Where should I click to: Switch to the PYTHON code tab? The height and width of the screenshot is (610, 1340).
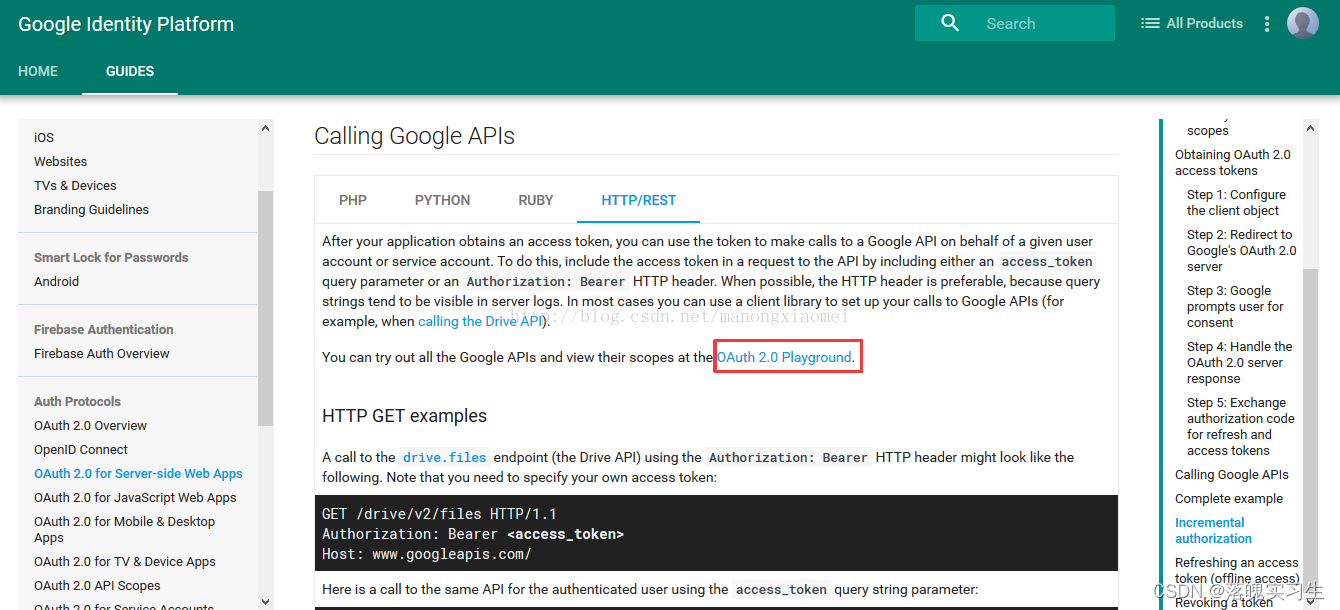coord(442,200)
